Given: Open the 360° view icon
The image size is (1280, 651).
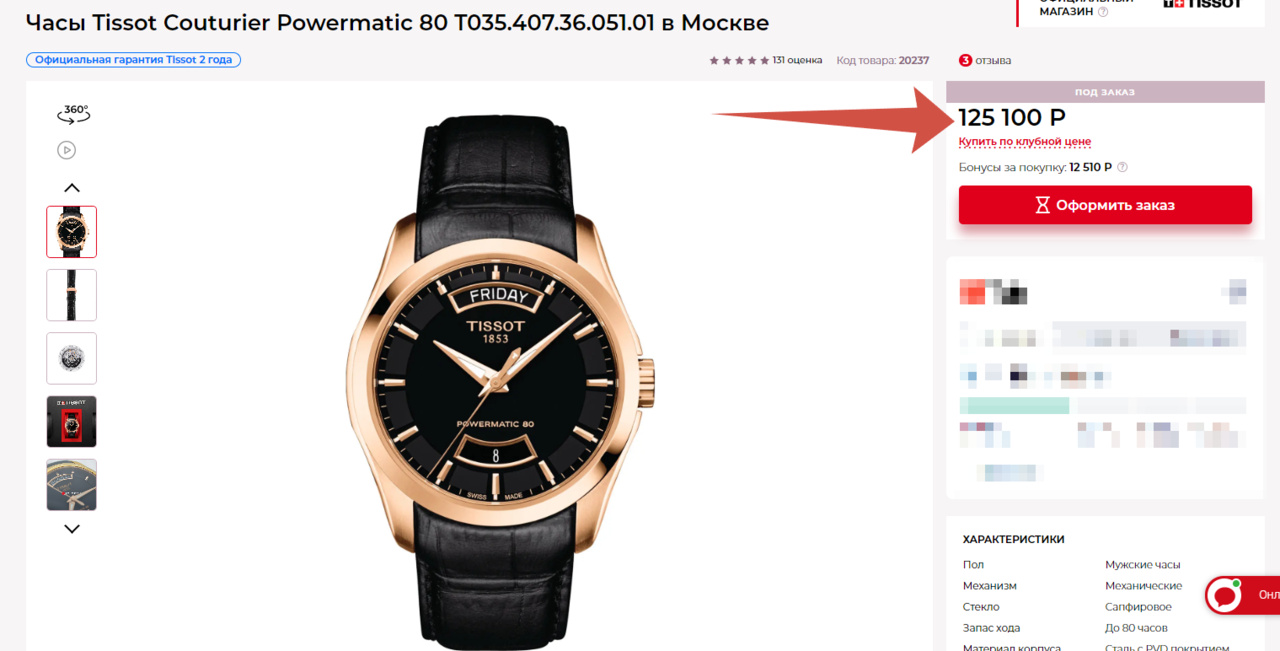Looking at the screenshot, I should [73, 114].
